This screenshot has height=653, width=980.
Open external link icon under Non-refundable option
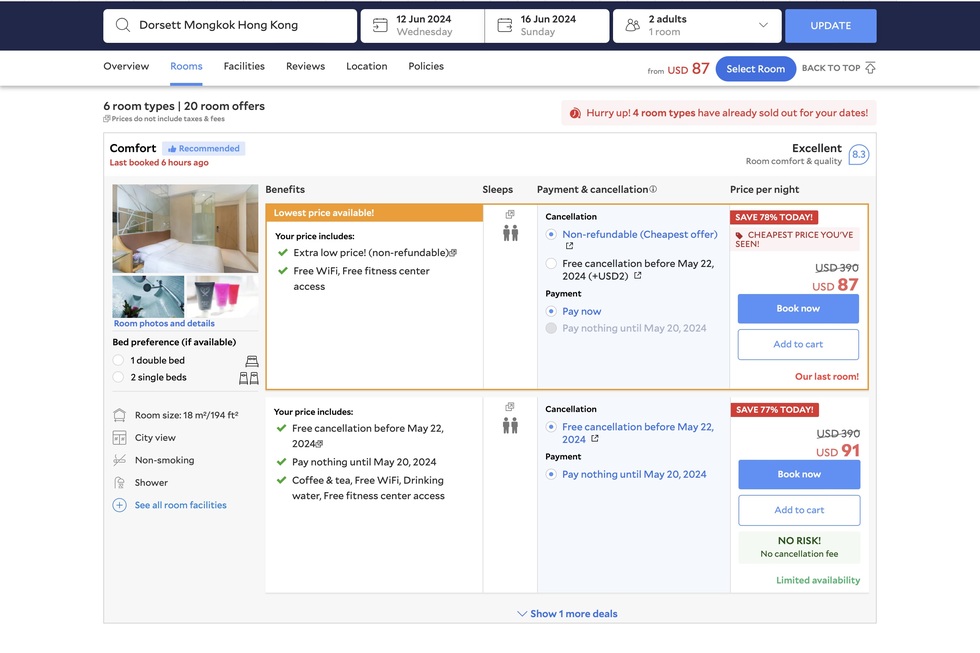pos(569,246)
